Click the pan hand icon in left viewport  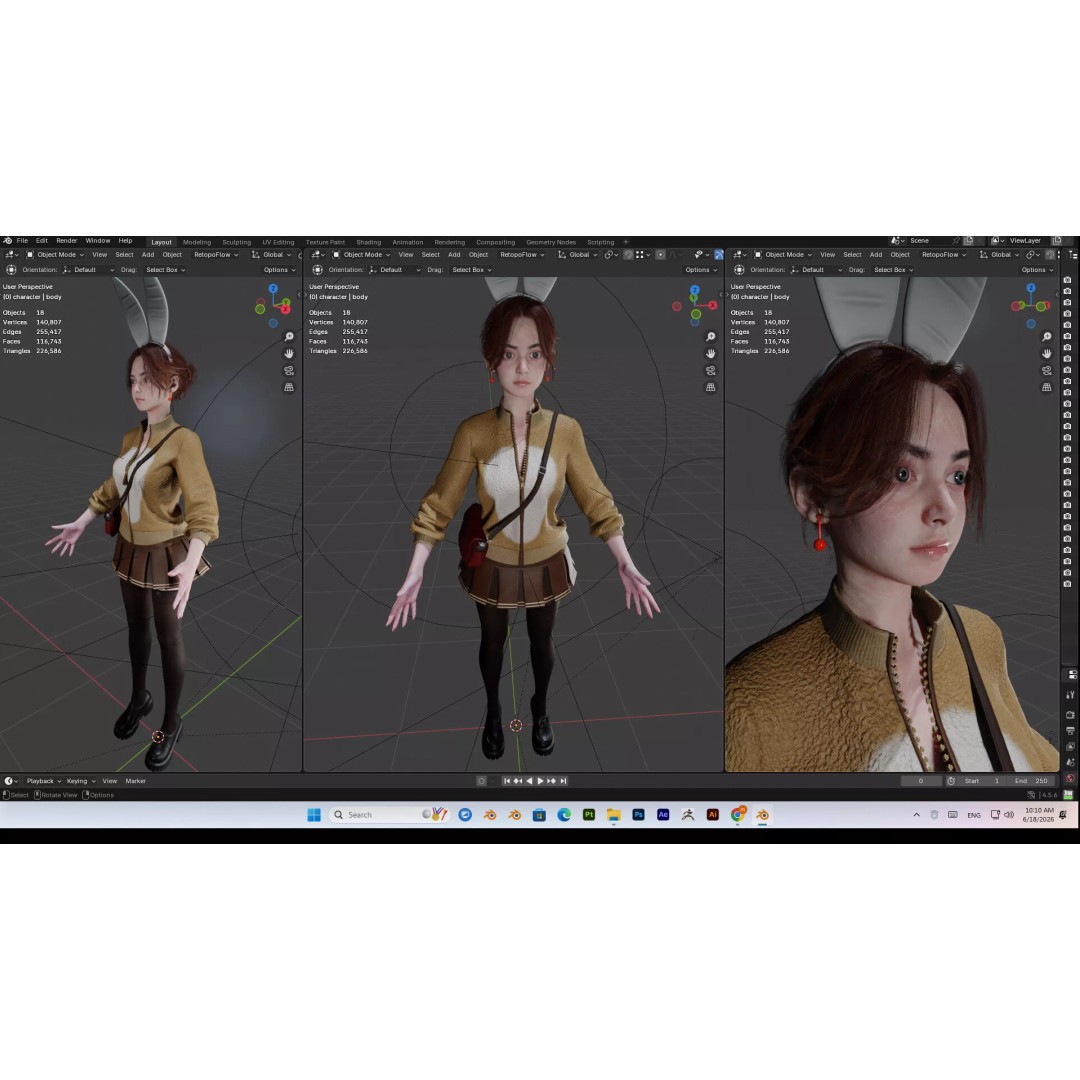(x=289, y=353)
